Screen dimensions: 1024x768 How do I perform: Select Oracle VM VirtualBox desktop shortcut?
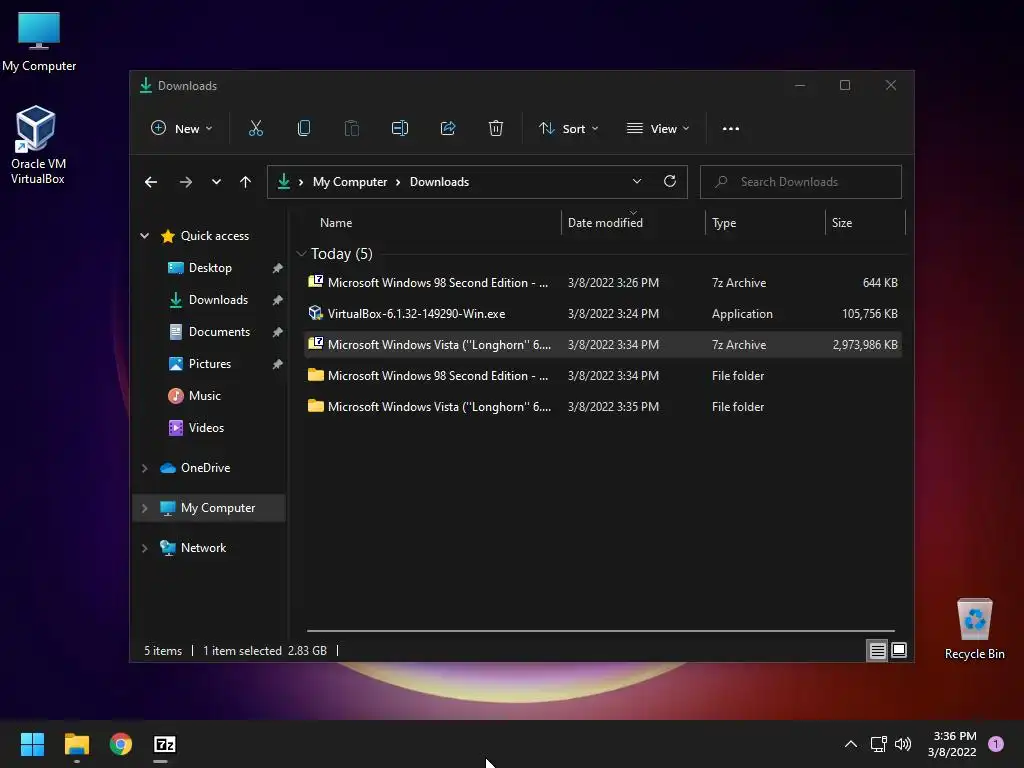tap(37, 145)
